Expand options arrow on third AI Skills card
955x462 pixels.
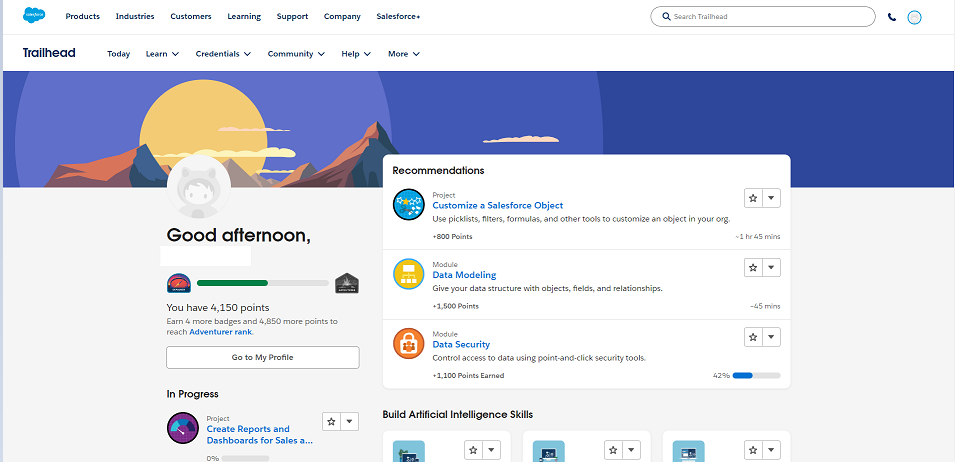tap(772, 450)
